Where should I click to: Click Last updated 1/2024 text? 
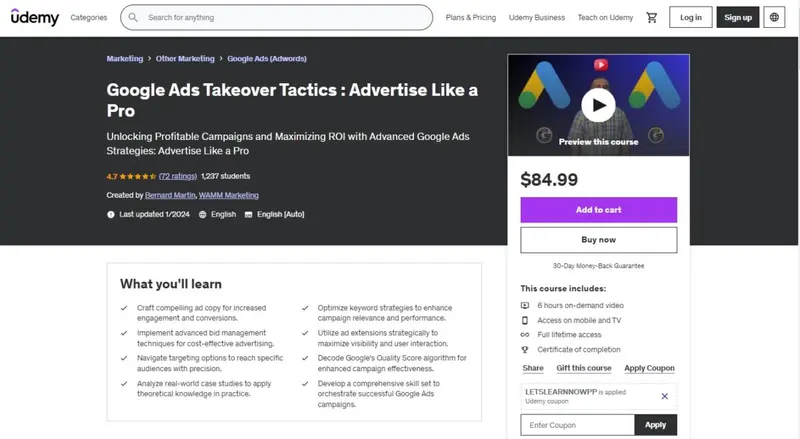coord(154,214)
